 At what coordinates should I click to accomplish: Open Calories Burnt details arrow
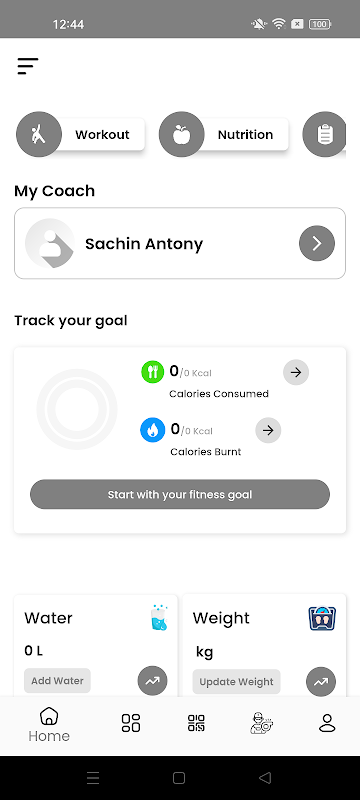point(268,430)
